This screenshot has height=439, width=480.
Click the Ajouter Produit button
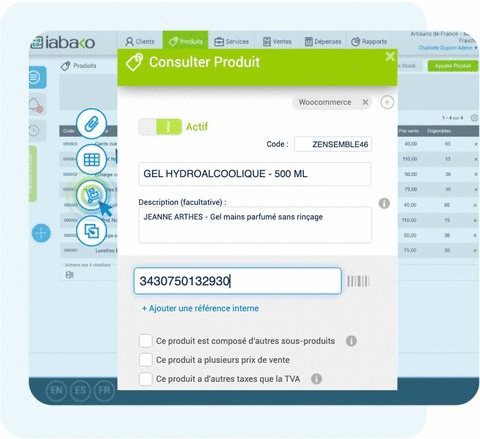(x=453, y=66)
